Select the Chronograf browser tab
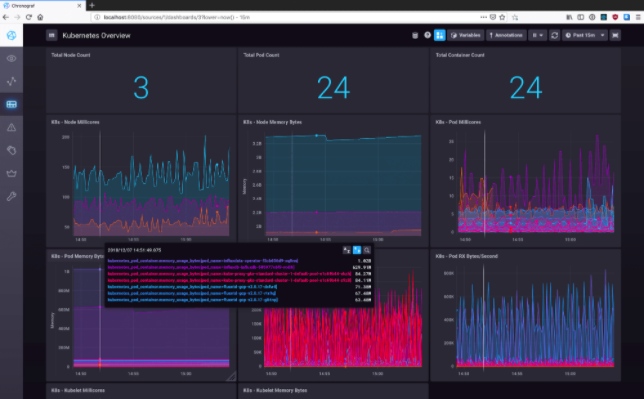644x399 pixels. point(42,6)
